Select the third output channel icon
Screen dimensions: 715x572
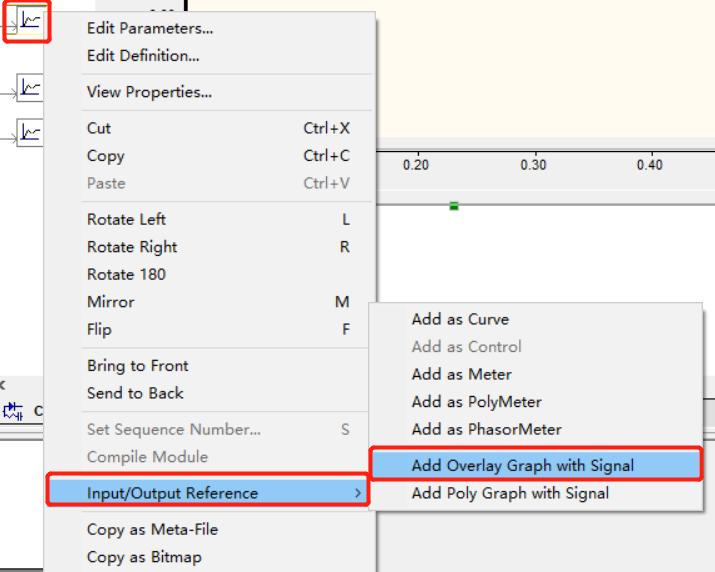coord(30,133)
